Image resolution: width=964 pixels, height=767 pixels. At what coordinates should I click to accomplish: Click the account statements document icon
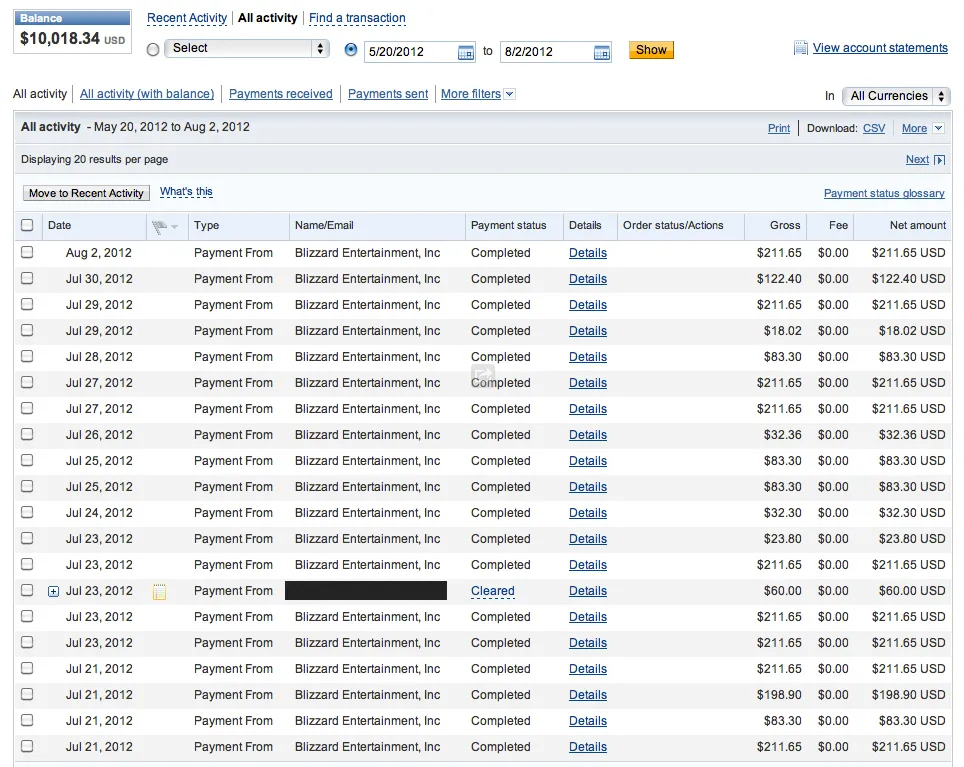[x=800, y=48]
